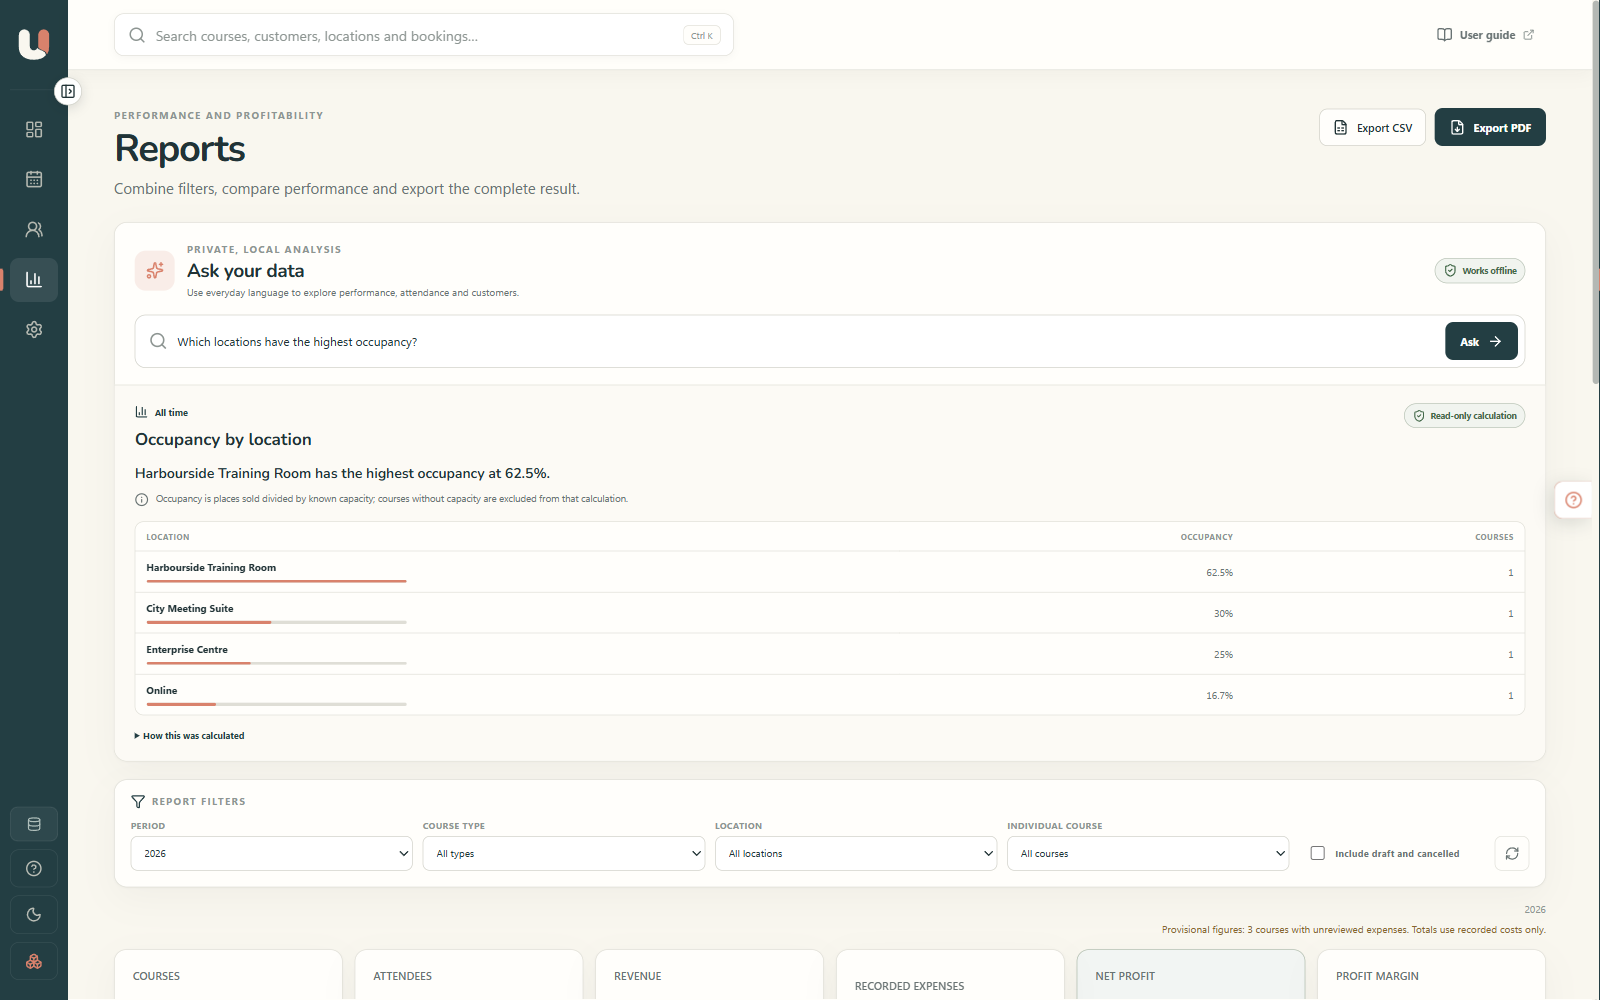
Task: Click the cubes icon at sidebar bottom
Action: 34,961
